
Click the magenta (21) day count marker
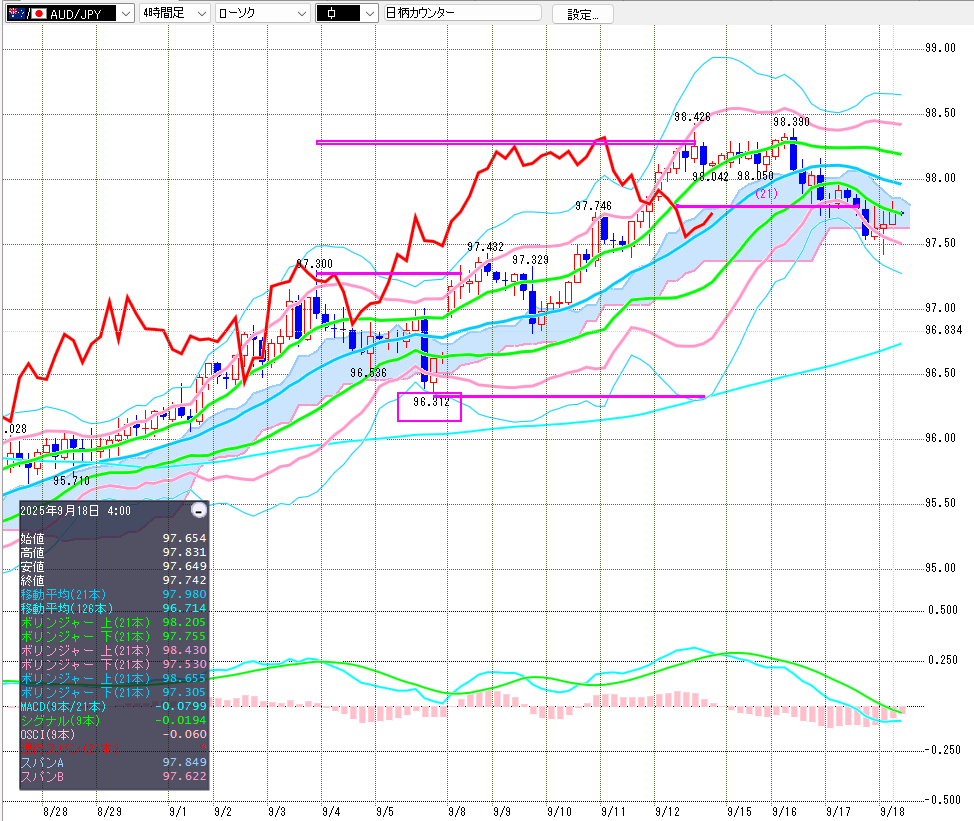pos(767,192)
